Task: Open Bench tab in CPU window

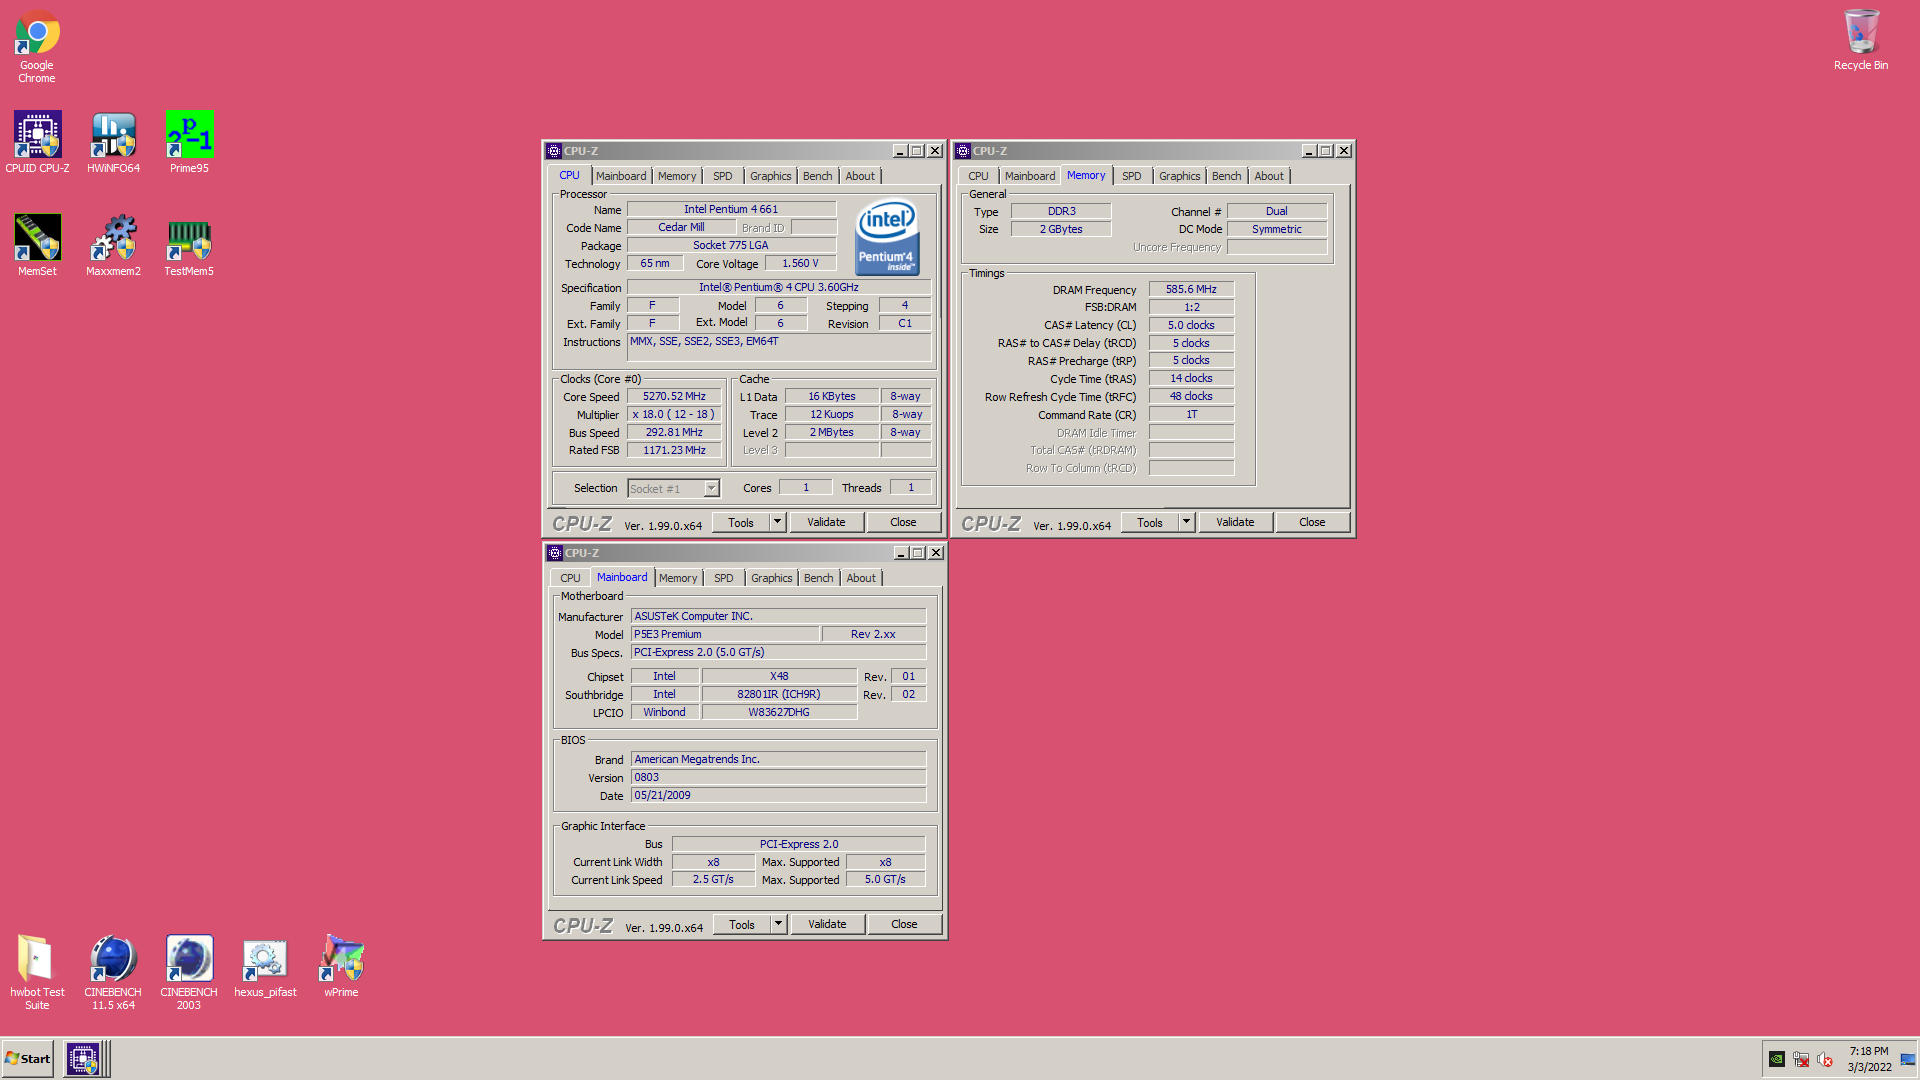Action: (818, 176)
